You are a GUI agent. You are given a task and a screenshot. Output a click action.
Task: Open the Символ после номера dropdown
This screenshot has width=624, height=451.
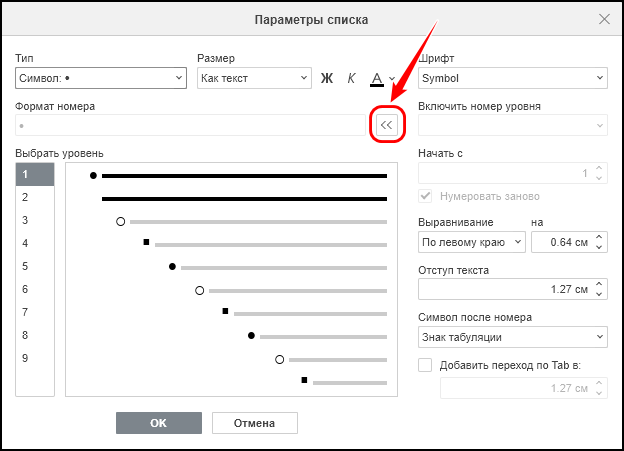[x=513, y=337]
